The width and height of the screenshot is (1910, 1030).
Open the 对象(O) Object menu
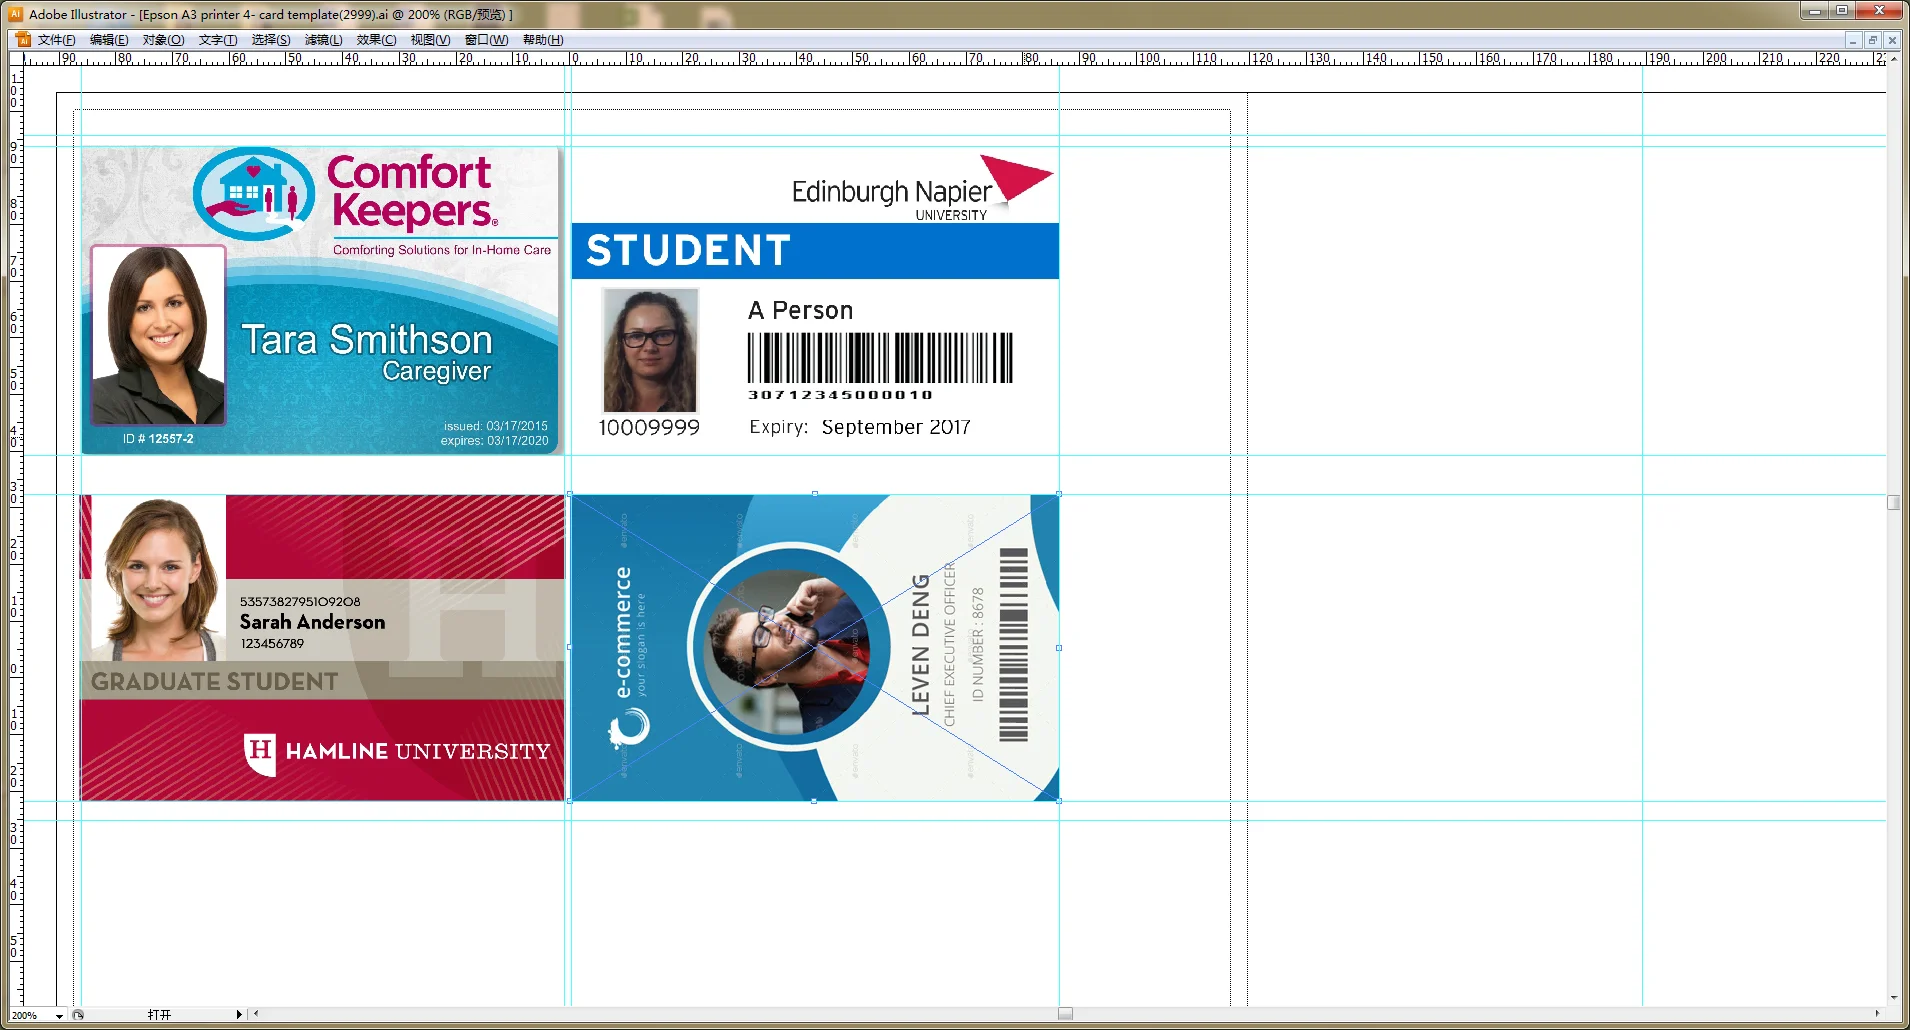pyautogui.click(x=163, y=40)
